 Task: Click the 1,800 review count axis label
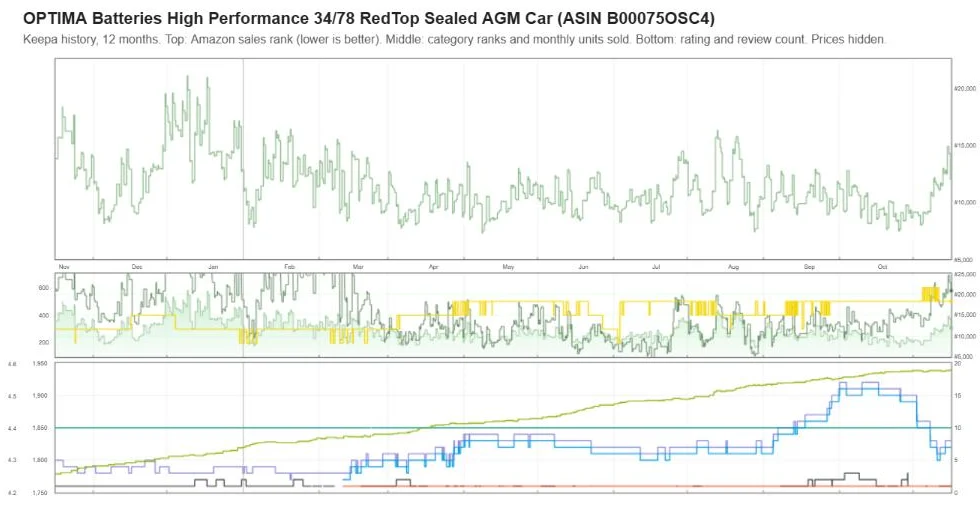tap(40, 460)
